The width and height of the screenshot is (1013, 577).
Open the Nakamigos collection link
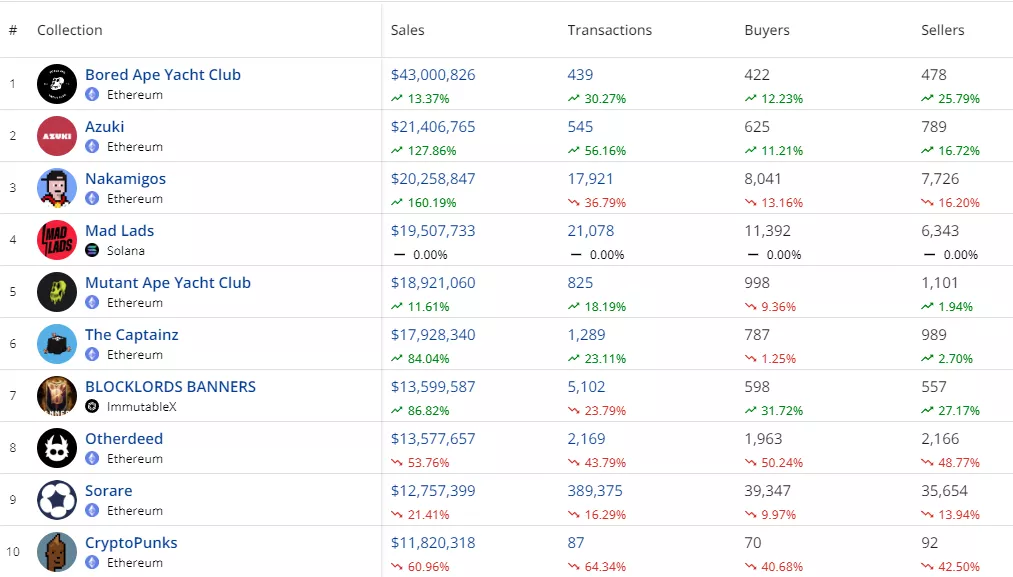(125, 179)
